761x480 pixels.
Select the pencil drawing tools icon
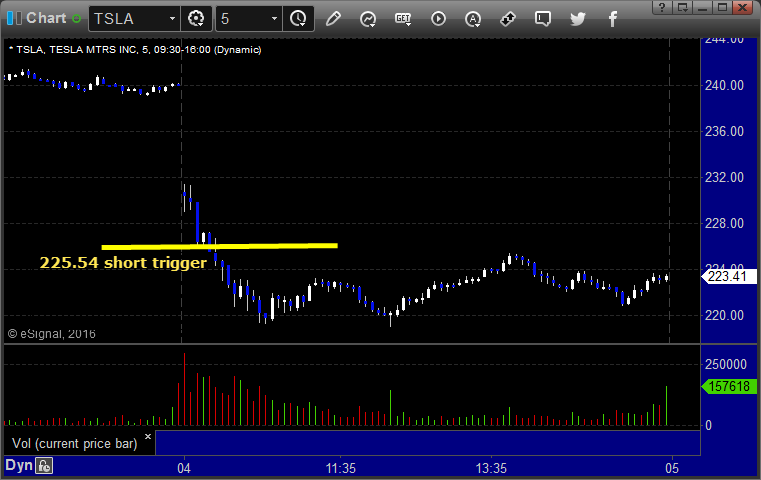click(333, 19)
